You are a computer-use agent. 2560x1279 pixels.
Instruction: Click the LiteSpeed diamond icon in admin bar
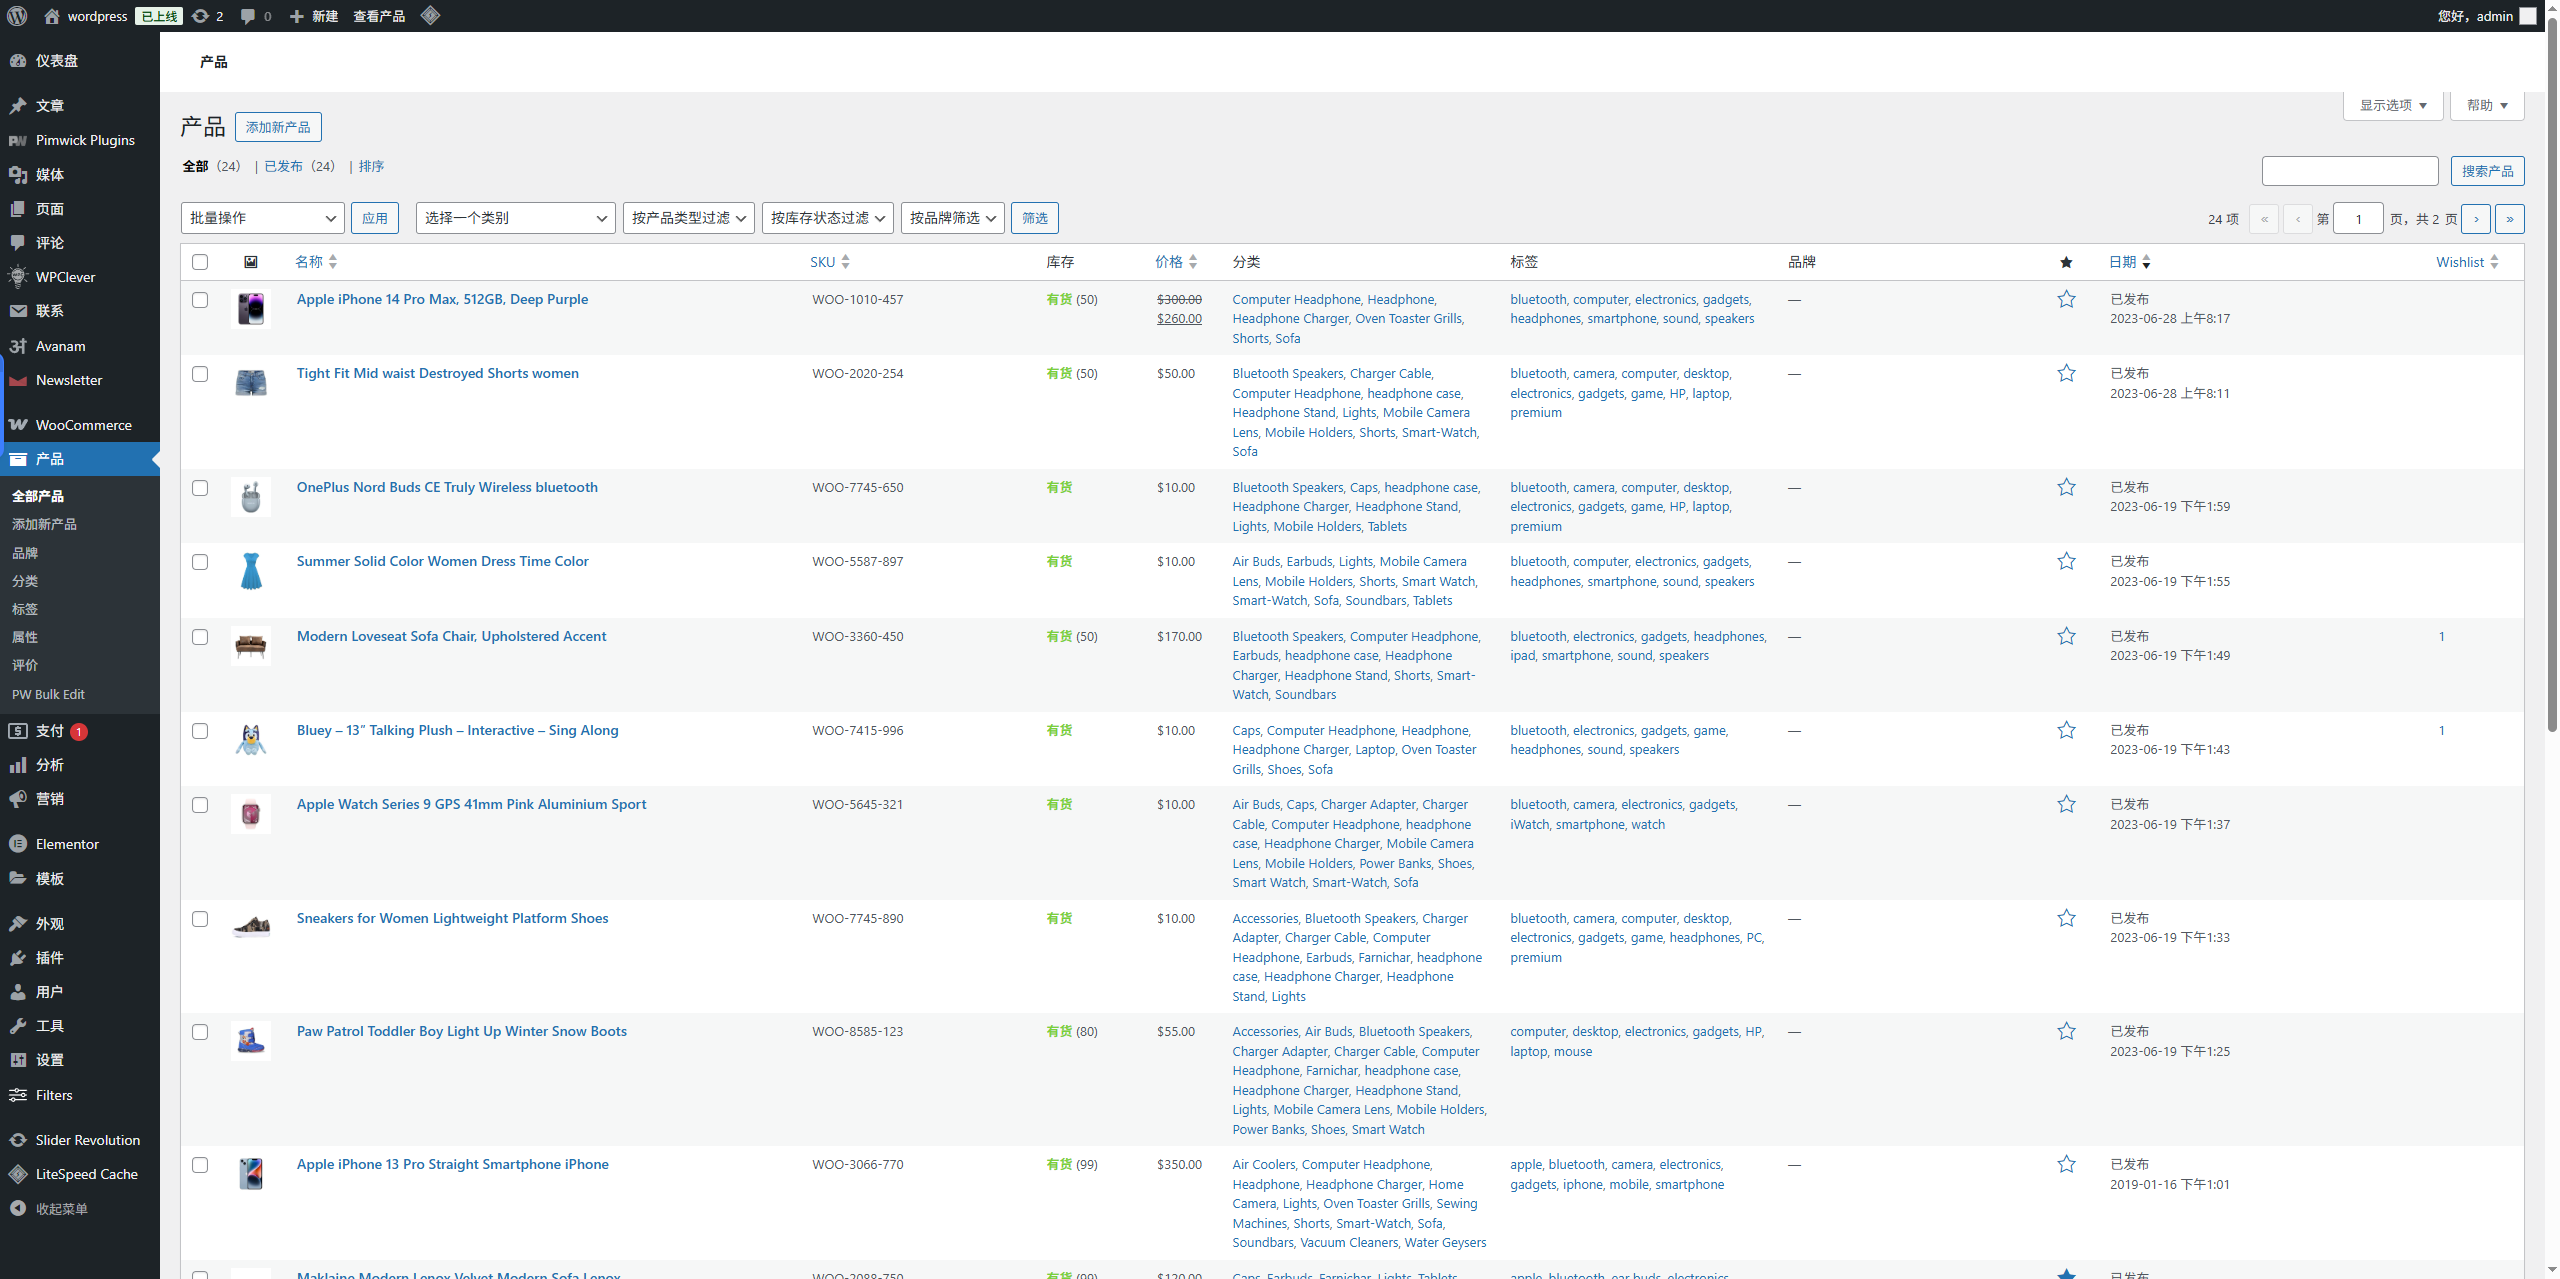pos(430,16)
